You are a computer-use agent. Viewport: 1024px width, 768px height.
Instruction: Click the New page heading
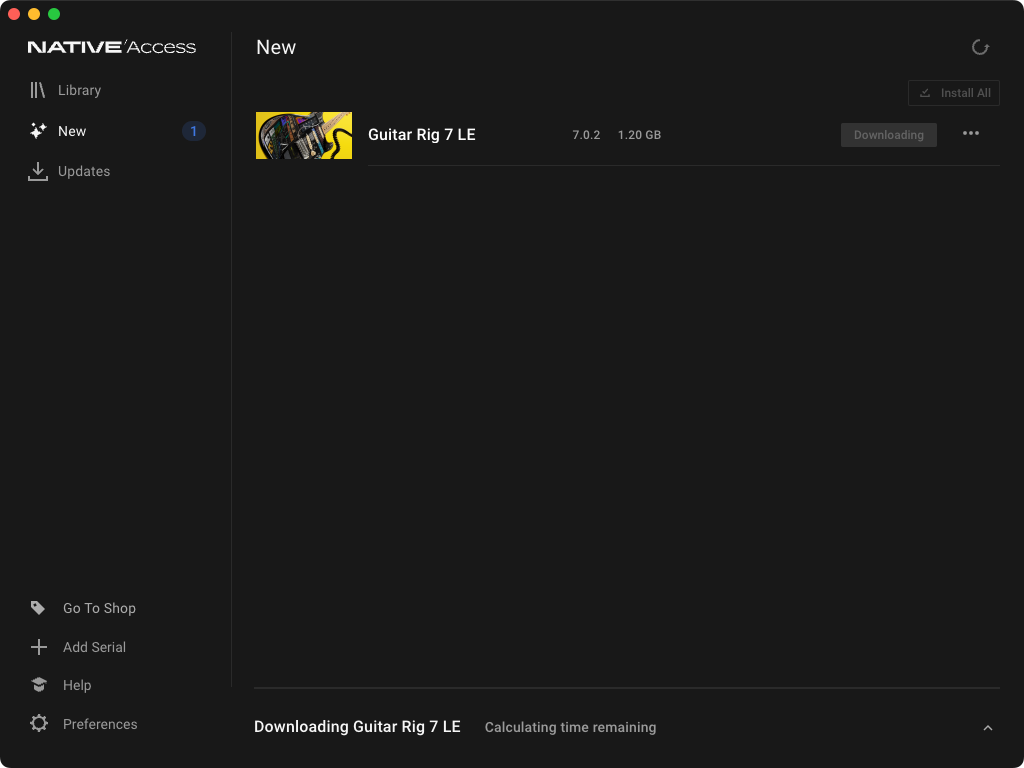[x=276, y=47]
